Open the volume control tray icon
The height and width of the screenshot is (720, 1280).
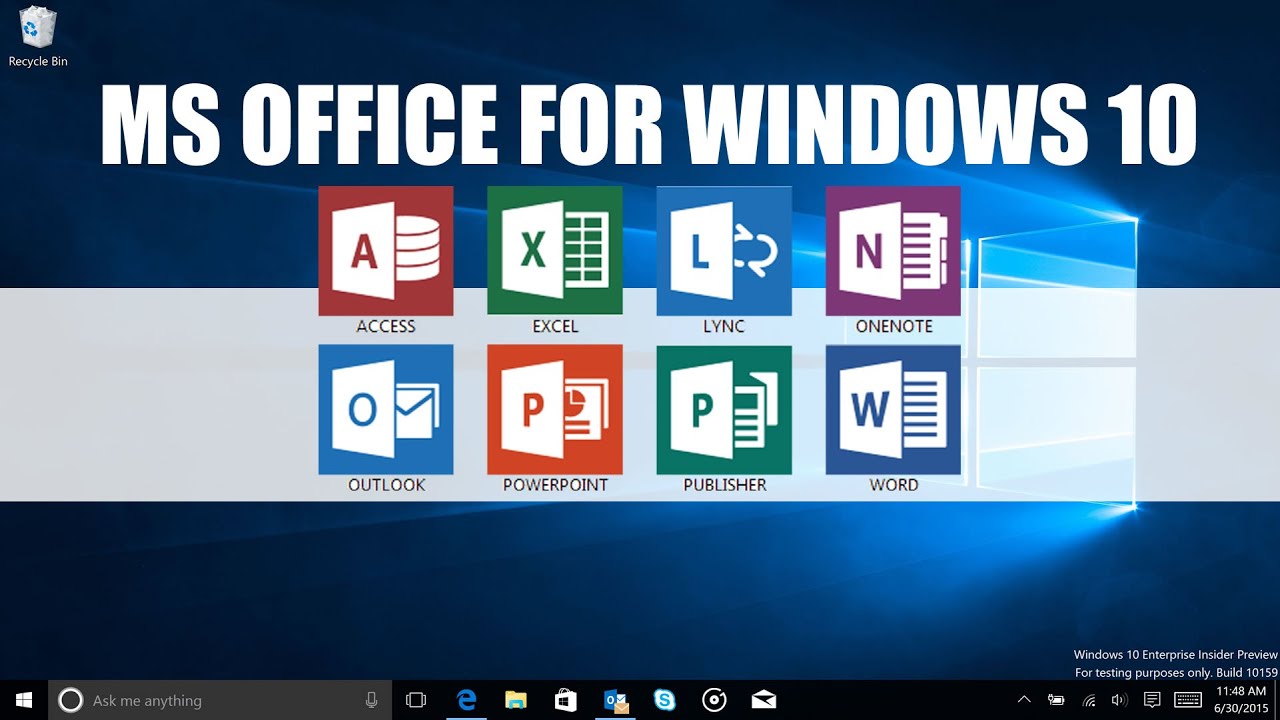(x=1120, y=700)
